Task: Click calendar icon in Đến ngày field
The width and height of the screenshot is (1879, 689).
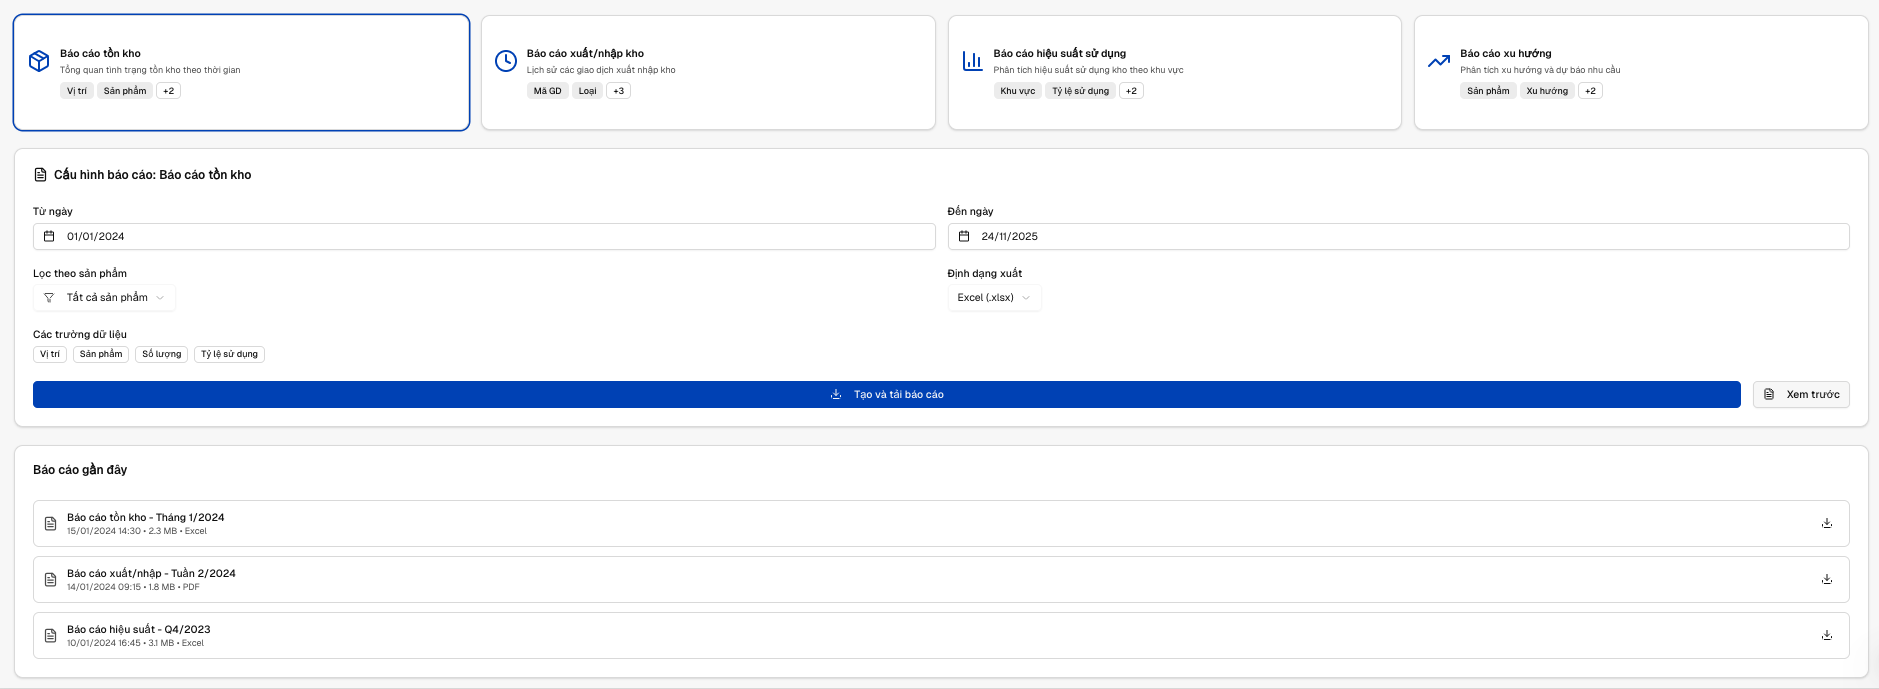Action: tap(964, 237)
